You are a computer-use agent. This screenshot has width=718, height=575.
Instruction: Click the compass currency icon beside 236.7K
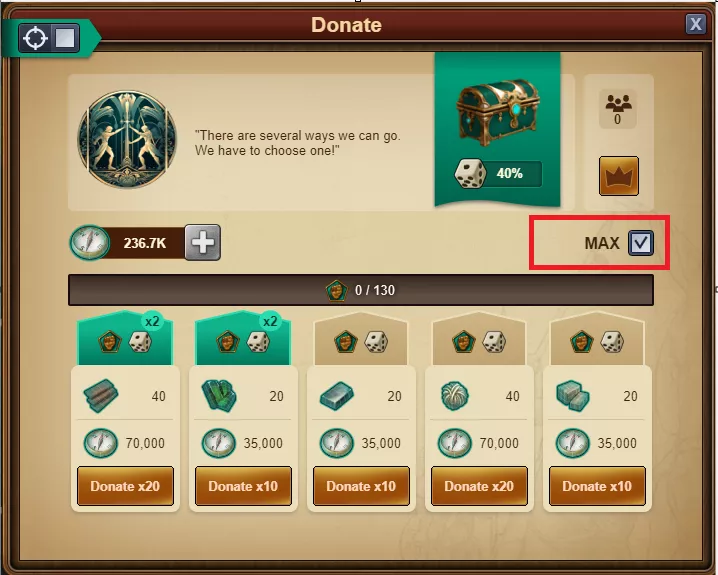[x=90, y=243]
